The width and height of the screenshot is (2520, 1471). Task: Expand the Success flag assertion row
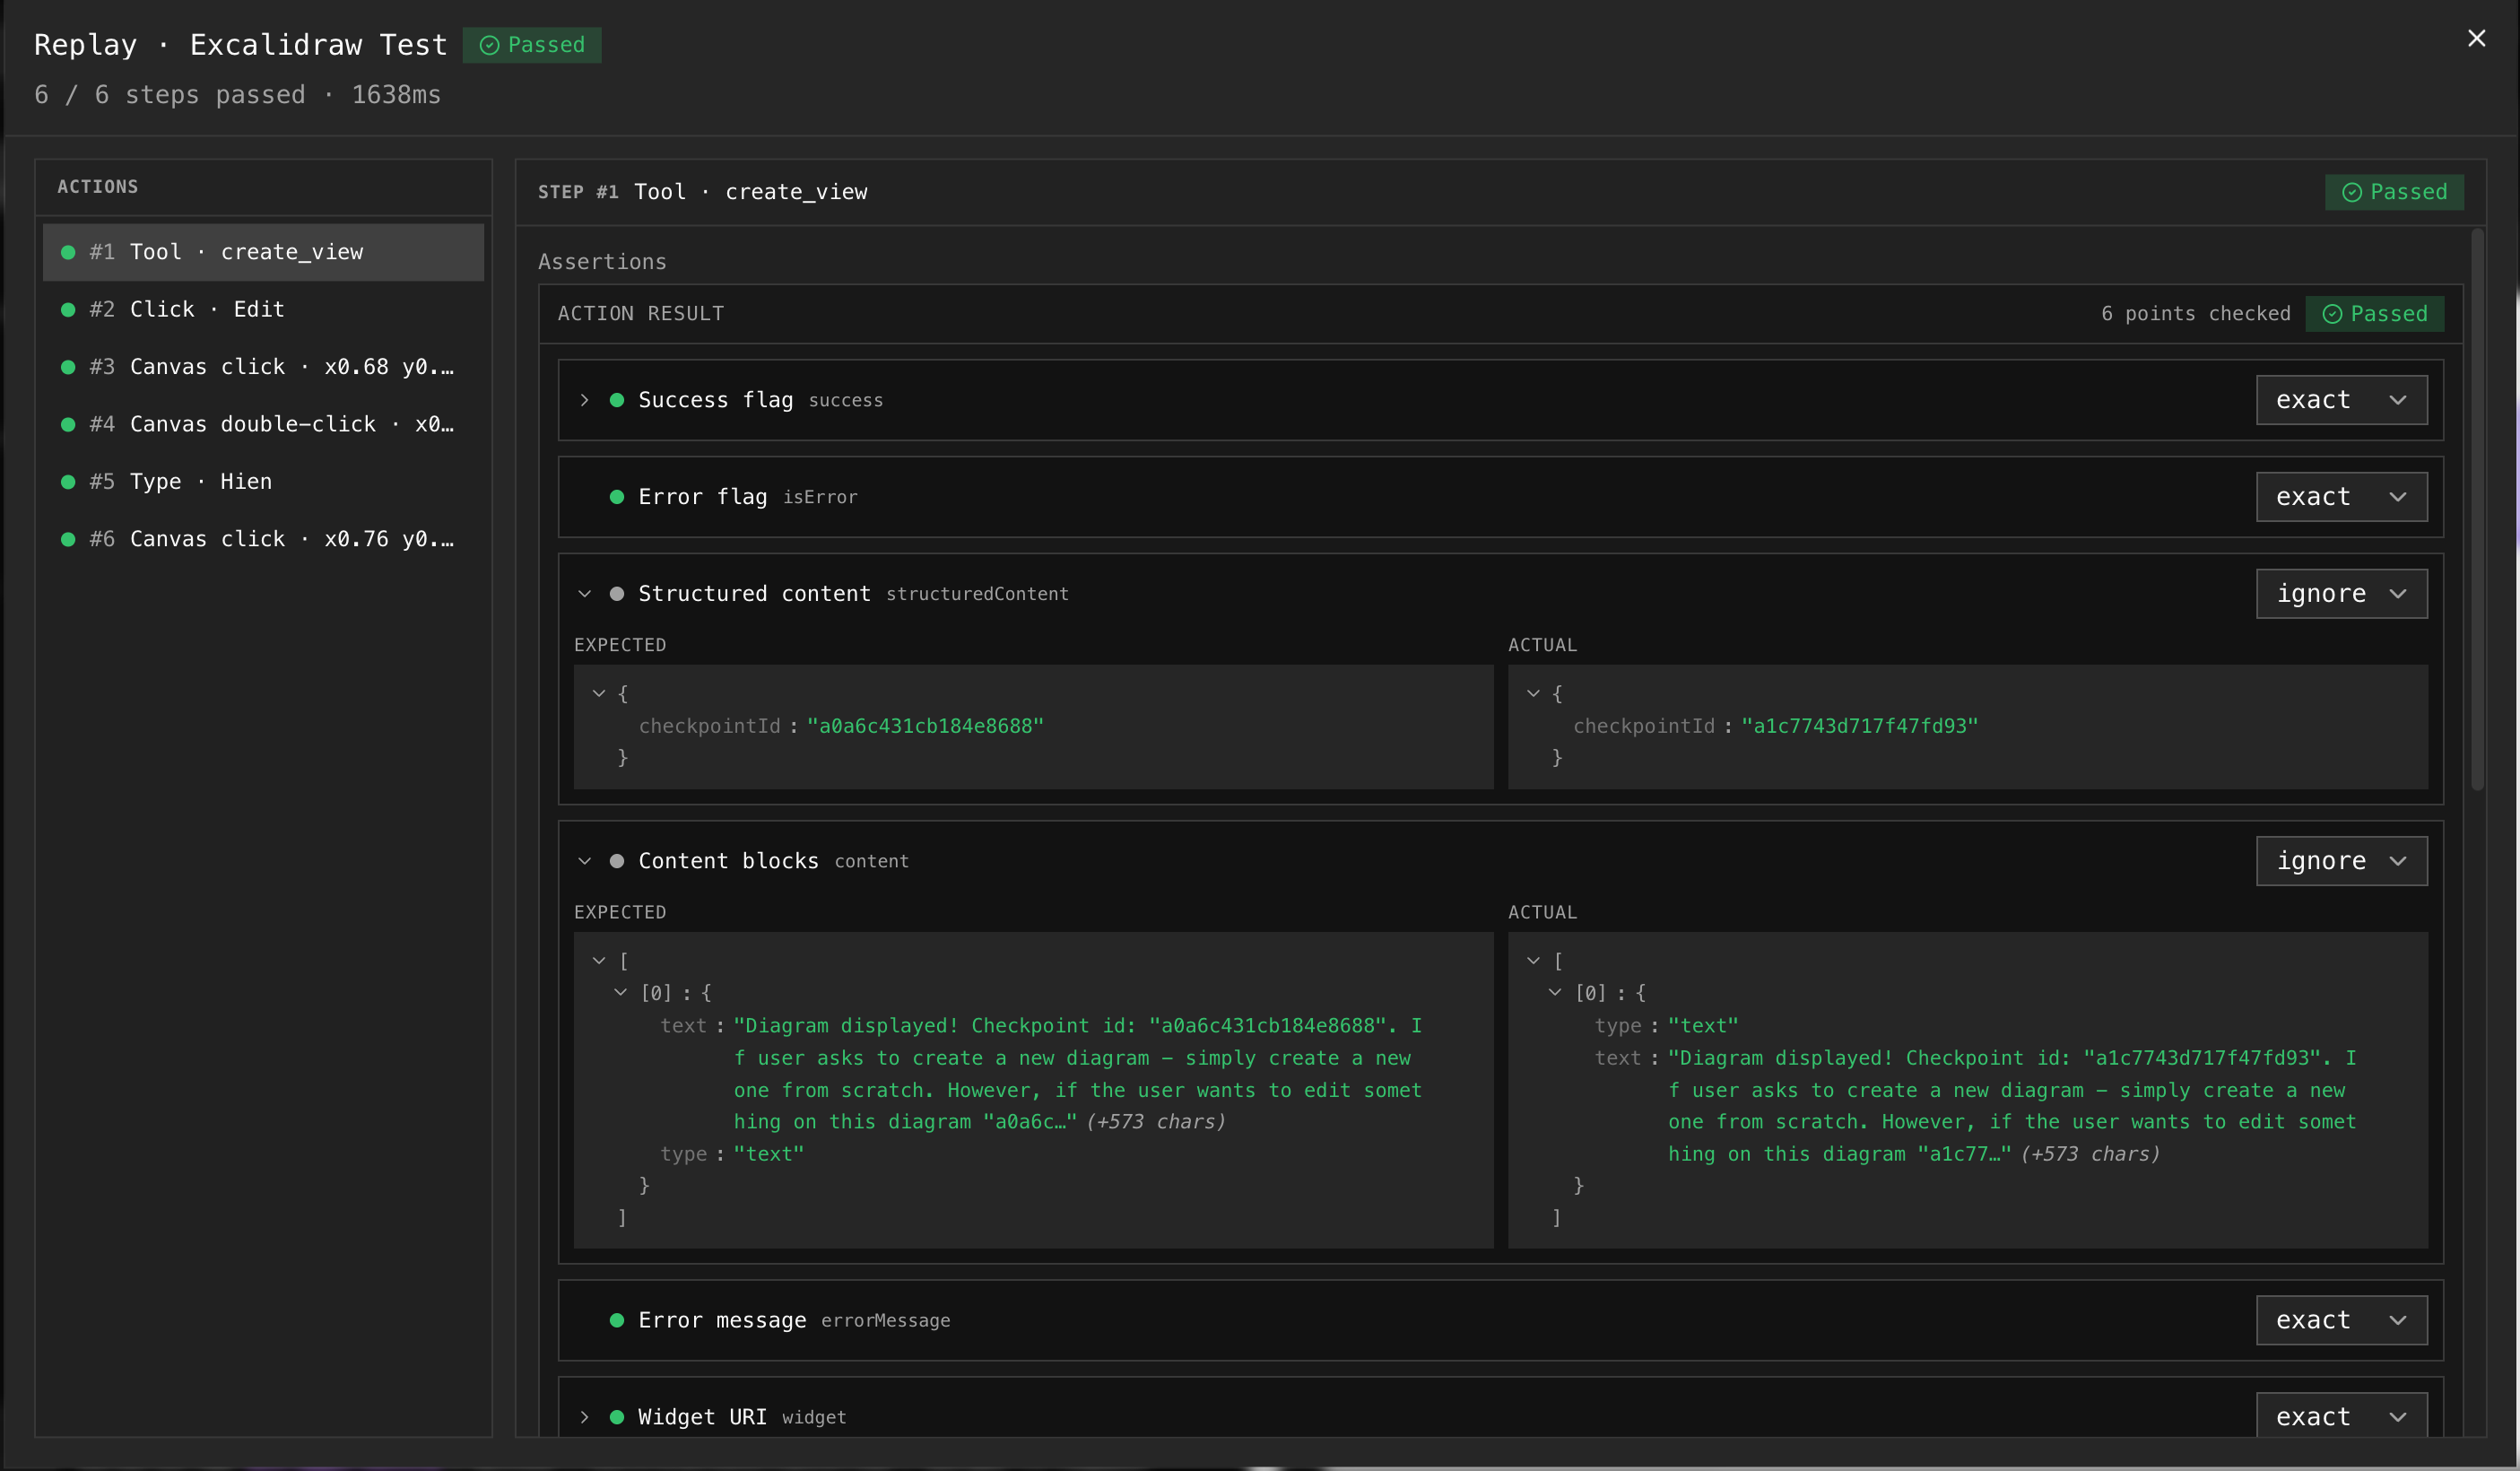click(x=585, y=400)
